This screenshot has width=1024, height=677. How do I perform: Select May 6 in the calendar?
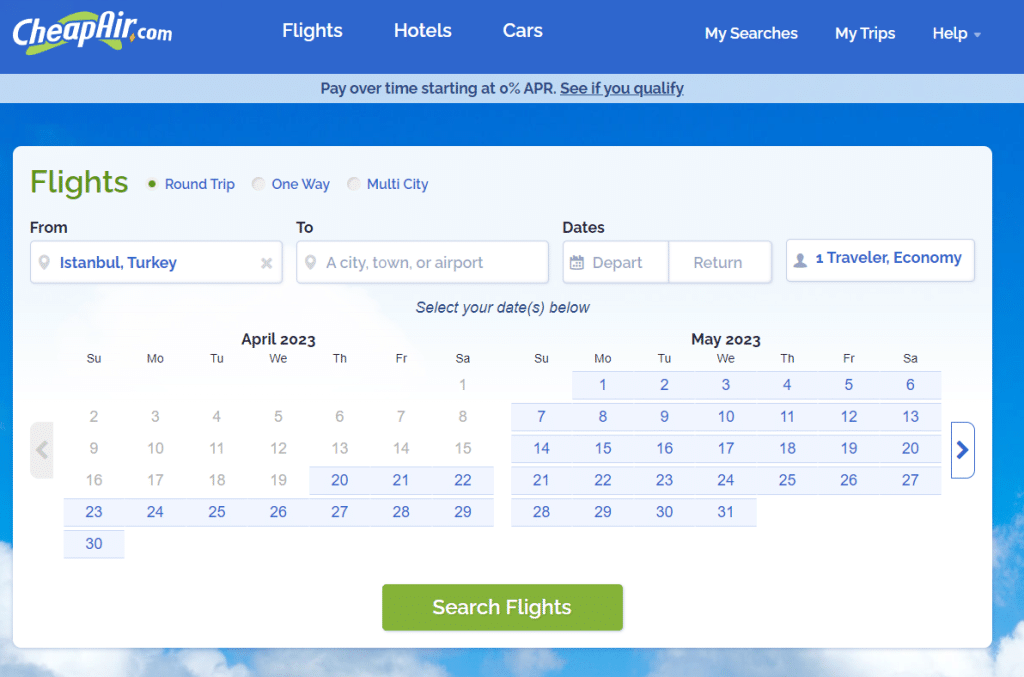tap(910, 385)
